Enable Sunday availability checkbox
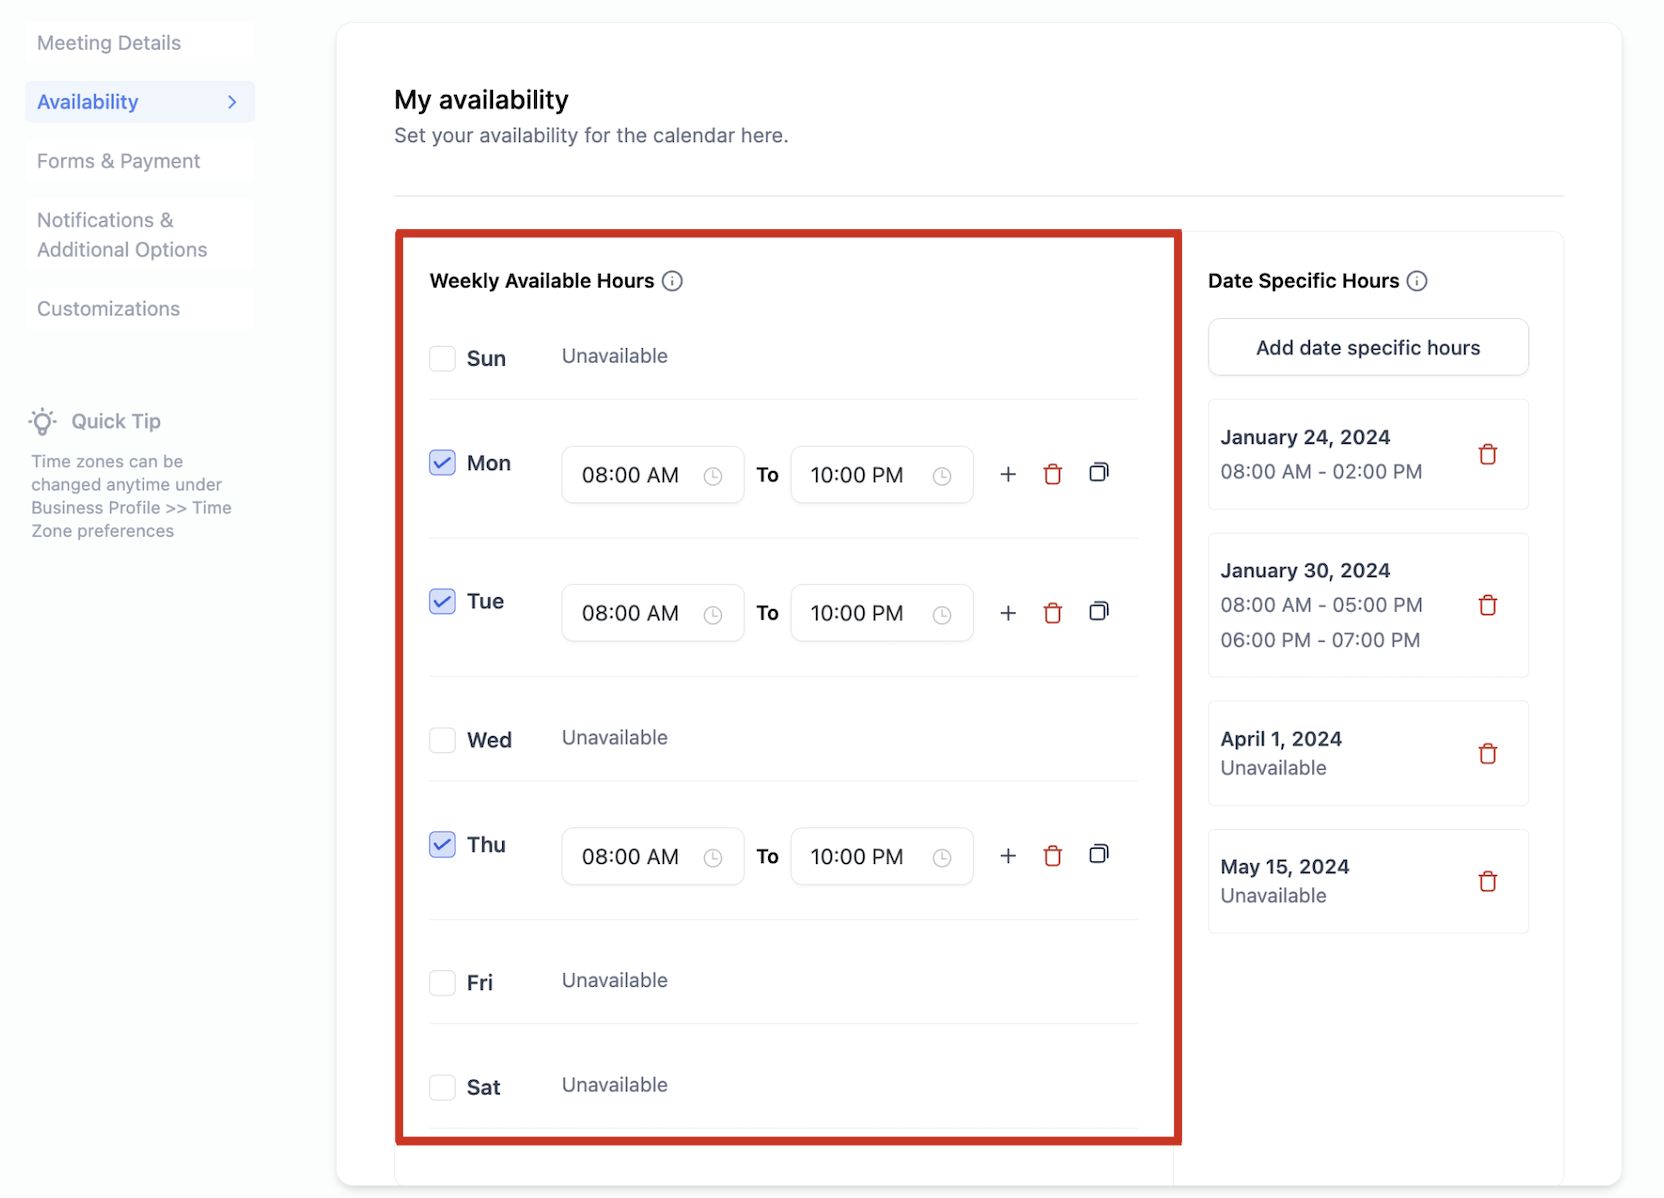 click(x=442, y=358)
